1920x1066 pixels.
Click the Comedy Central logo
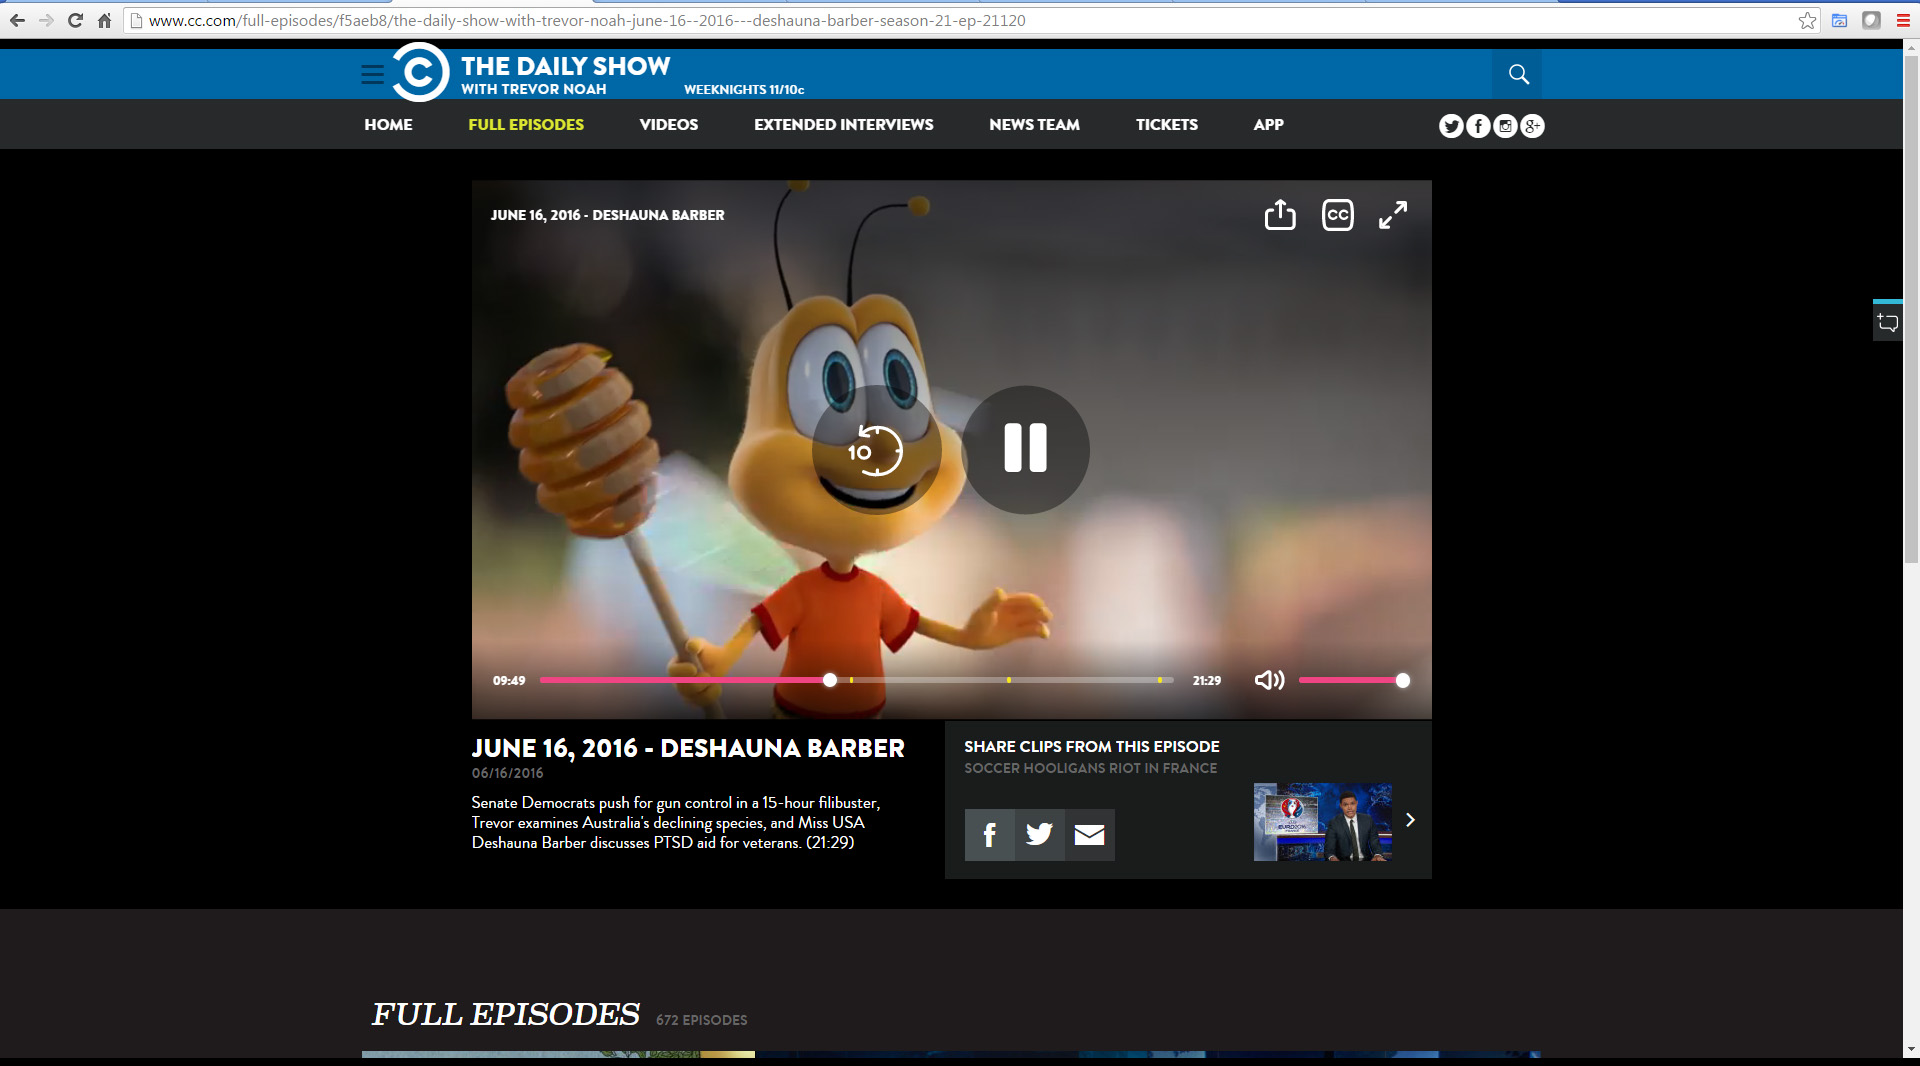(x=420, y=72)
